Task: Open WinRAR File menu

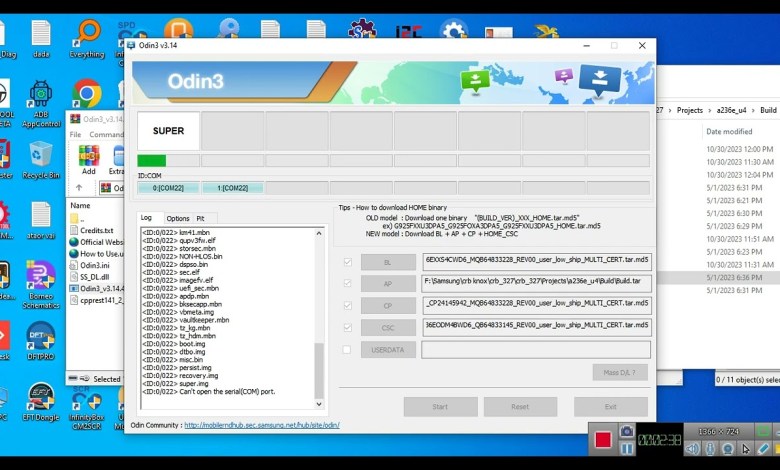Action: point(75,134)
